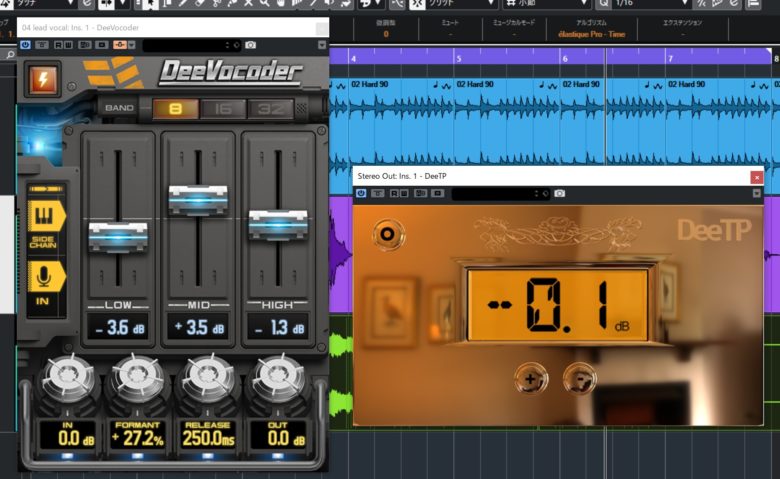Select 16 band mode in DeeVocoder
780x479 pixels.
coord(223,108)
